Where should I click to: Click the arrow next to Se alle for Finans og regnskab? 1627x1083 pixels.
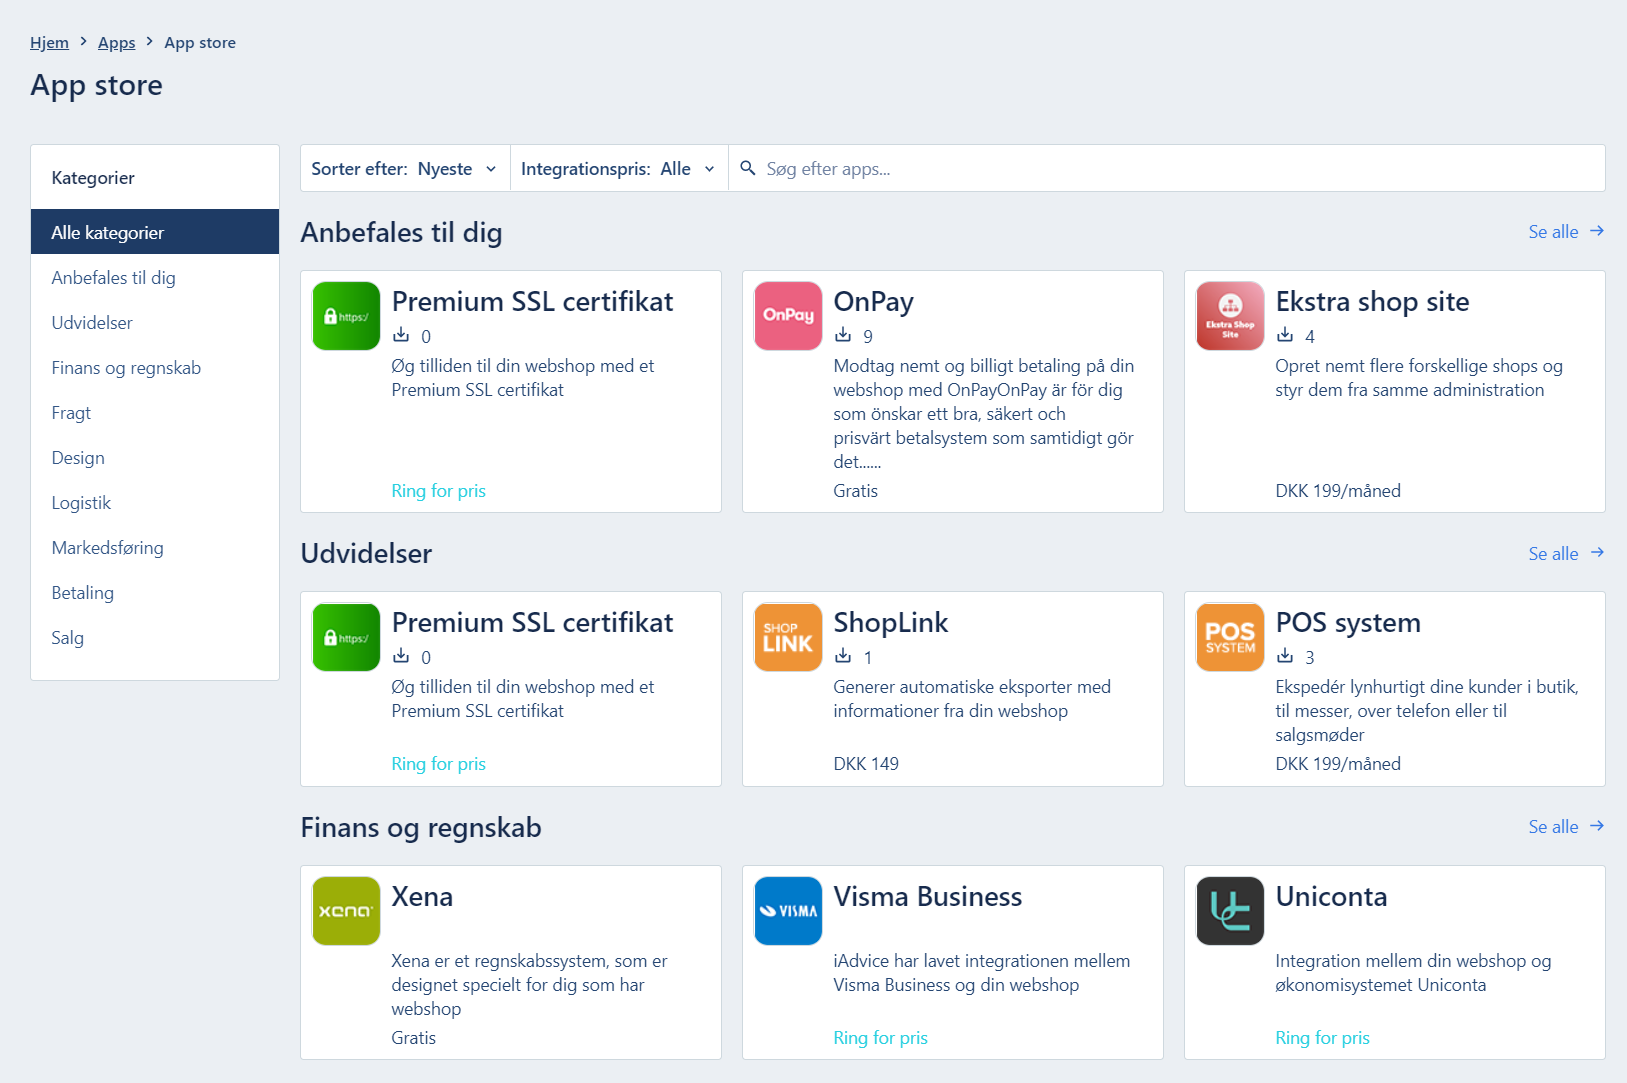[1597, 826]
